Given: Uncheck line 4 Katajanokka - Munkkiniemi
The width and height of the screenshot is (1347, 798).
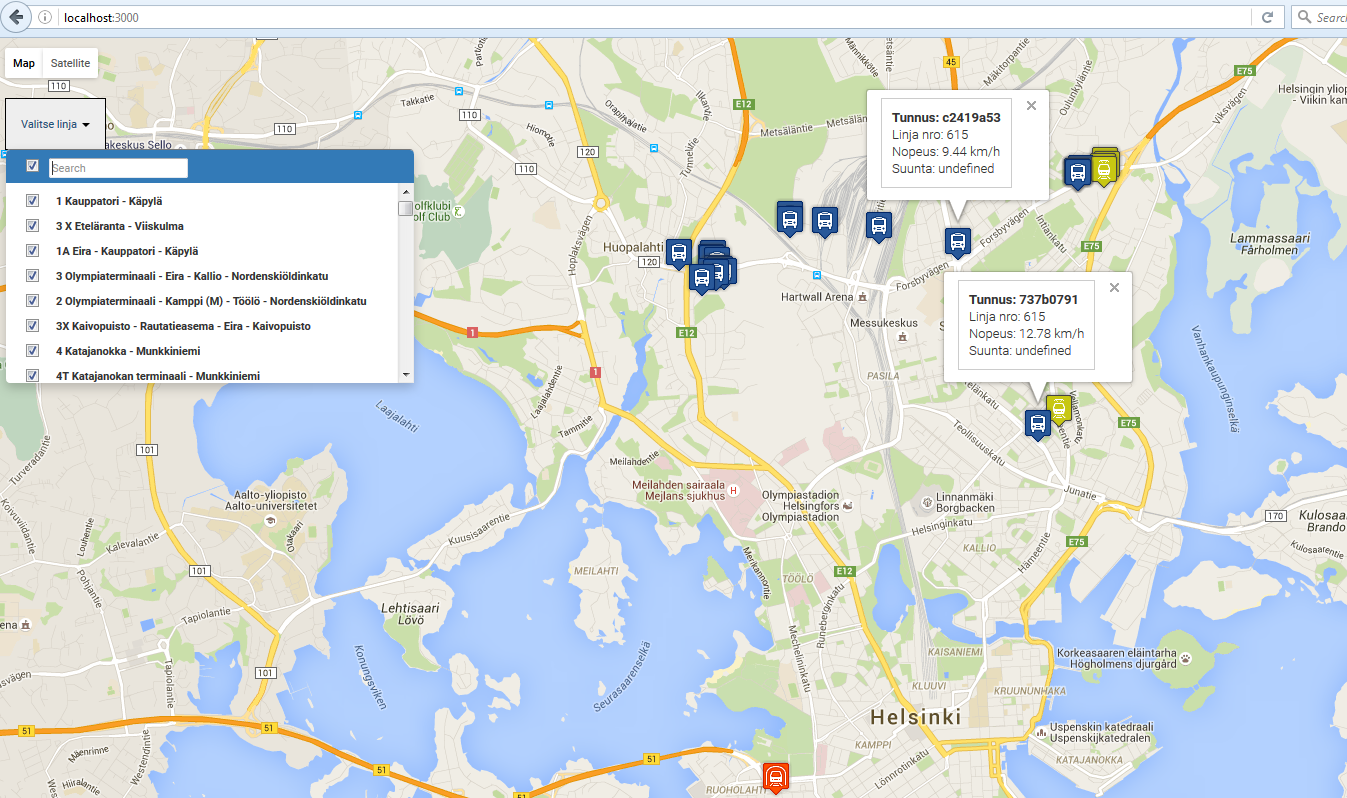Looking at the screenshot, I should (x=32, y=350).
